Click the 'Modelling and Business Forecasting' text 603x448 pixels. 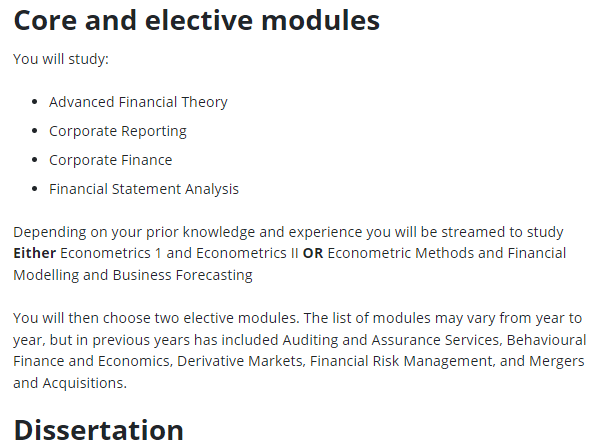[x=133, y=275]
